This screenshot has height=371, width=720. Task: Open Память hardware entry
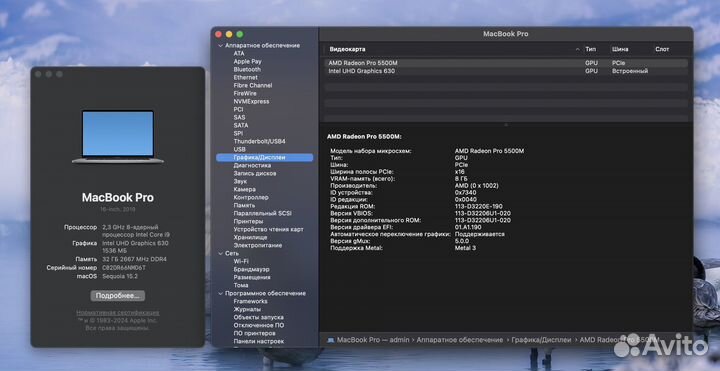(x=244, y=205)
